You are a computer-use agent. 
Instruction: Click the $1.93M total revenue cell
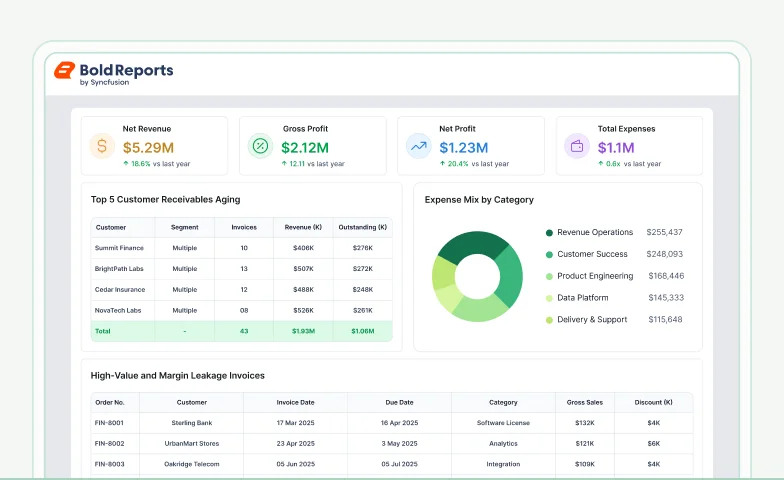point(304,331)
